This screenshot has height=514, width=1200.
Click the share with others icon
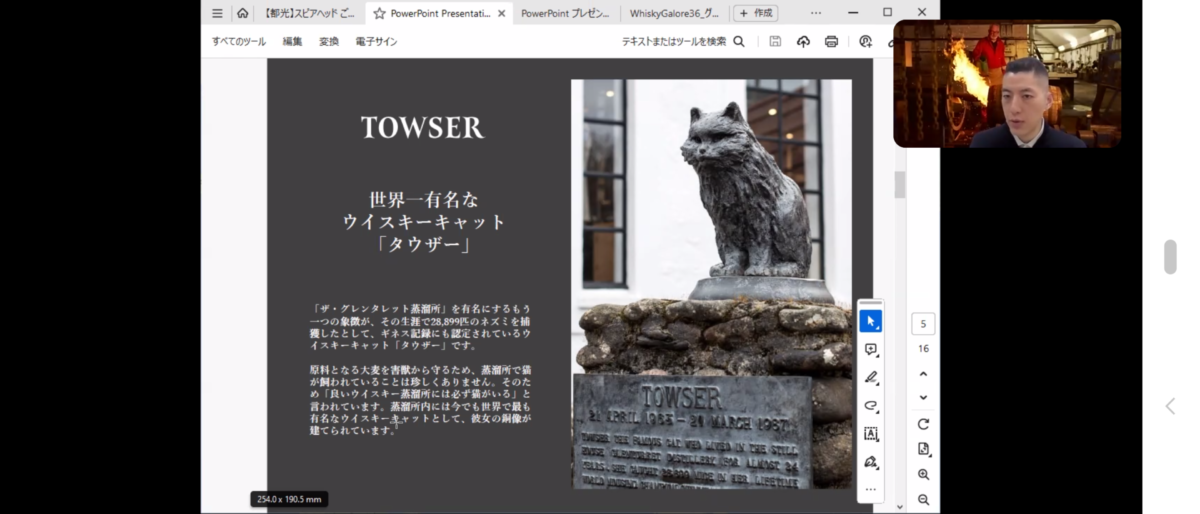point(866,41)
